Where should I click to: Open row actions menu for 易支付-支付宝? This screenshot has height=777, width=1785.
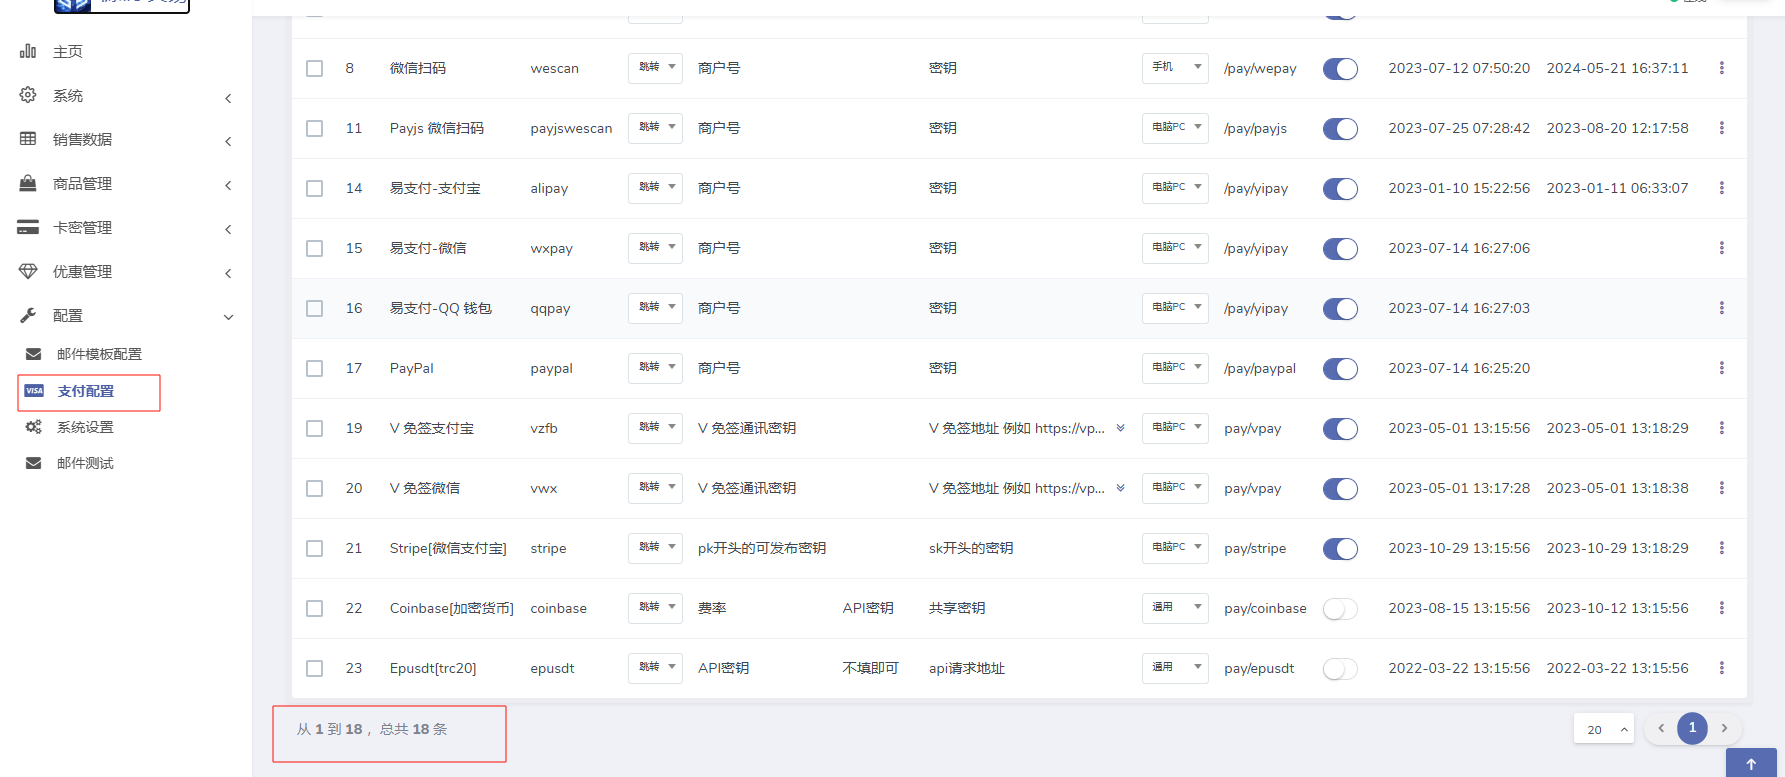(x=1721, y=188)
